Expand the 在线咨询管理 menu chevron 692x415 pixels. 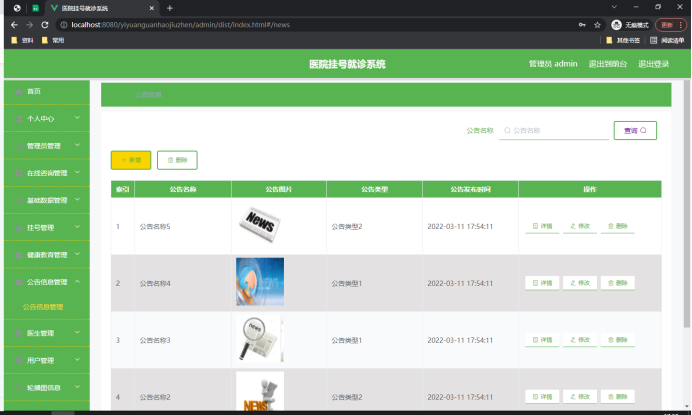(77, 172)
